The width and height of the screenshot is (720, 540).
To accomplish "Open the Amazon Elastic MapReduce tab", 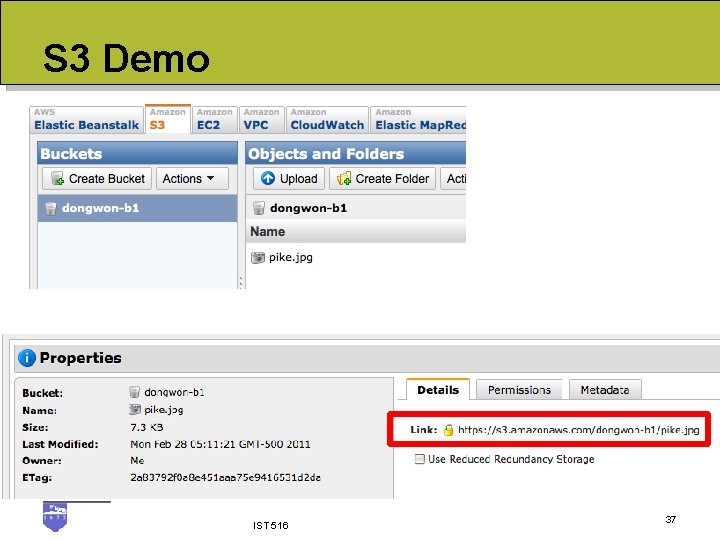I will (x=419, y=119).
